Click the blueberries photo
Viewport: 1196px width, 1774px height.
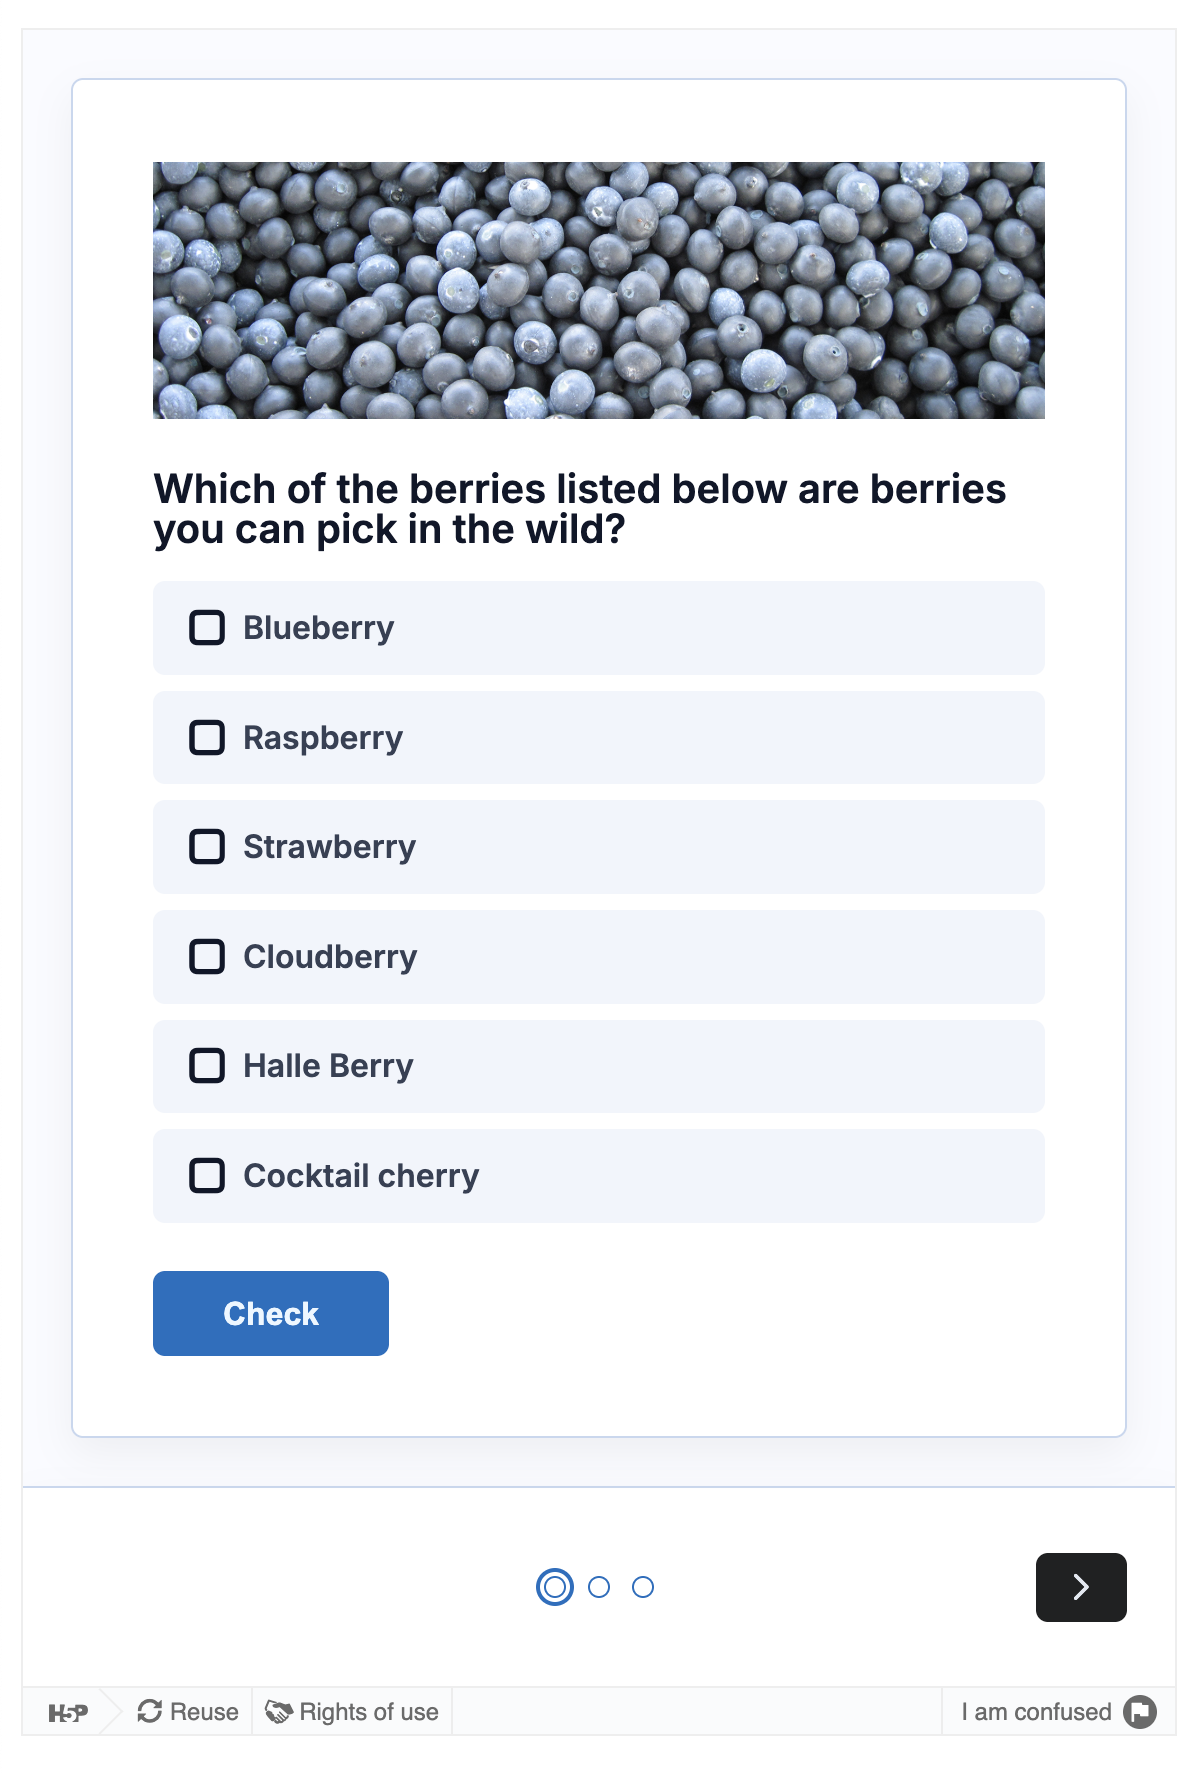598,290
